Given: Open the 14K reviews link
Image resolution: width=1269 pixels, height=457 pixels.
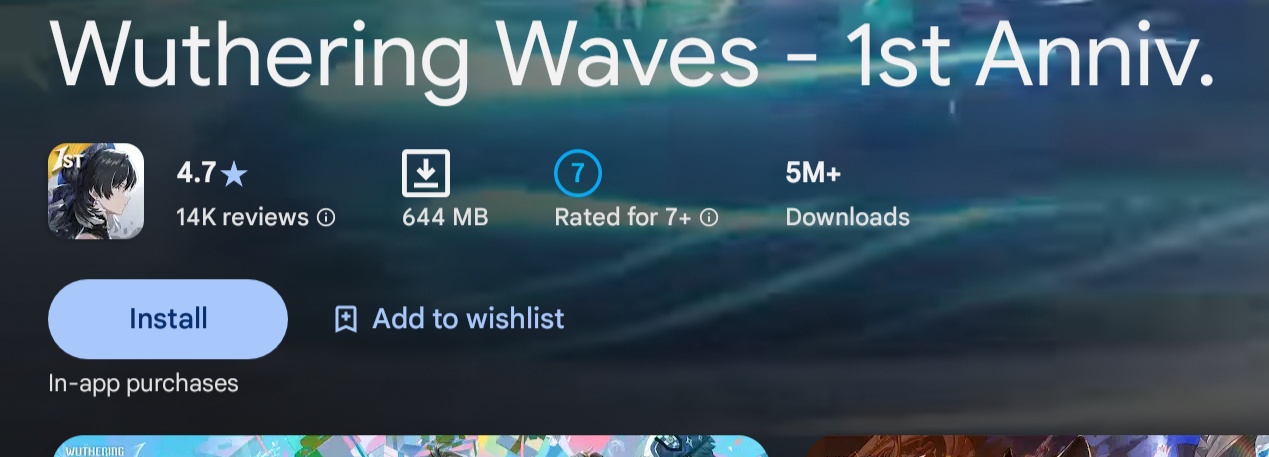Looking at the screenshot, I should point(242,217).
